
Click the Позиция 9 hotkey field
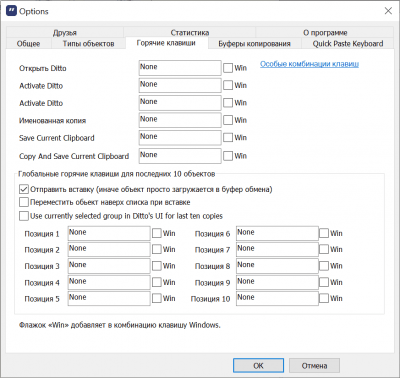[277, 282]
